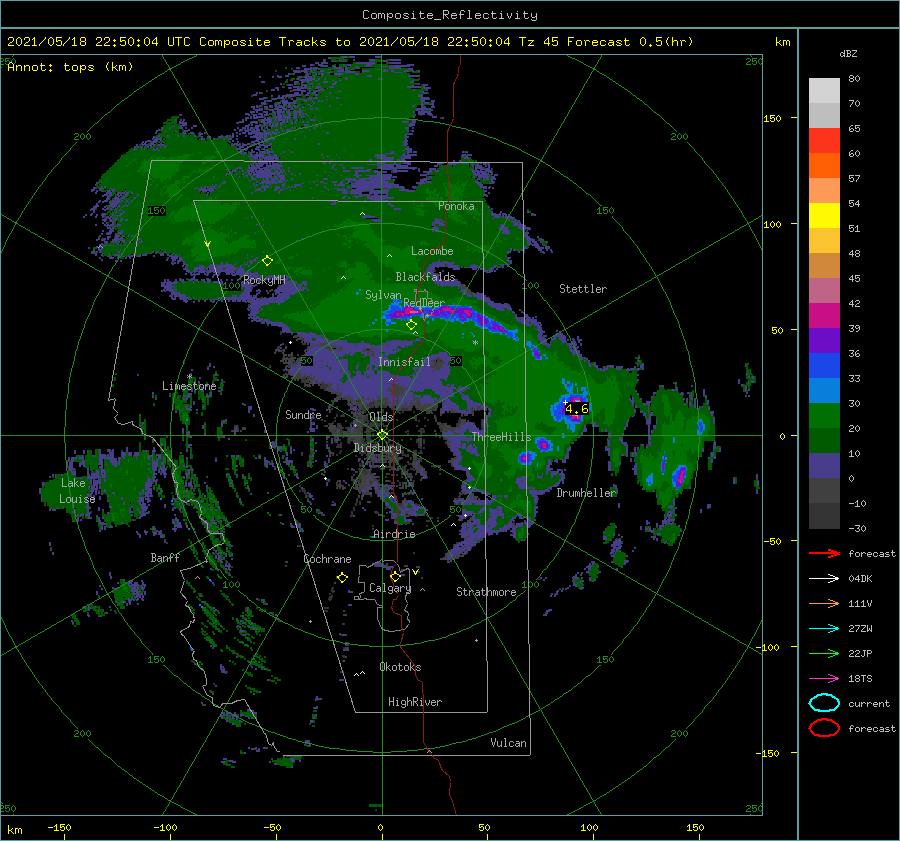Click the Blackfalds city label

click(x=425, y=277)
